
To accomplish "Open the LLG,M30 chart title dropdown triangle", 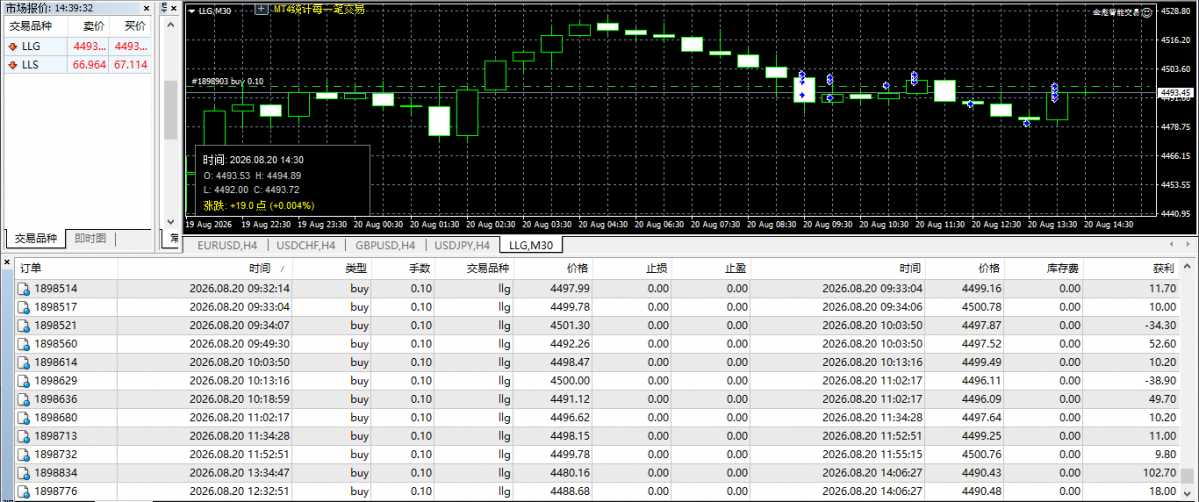I will point(192,10).
